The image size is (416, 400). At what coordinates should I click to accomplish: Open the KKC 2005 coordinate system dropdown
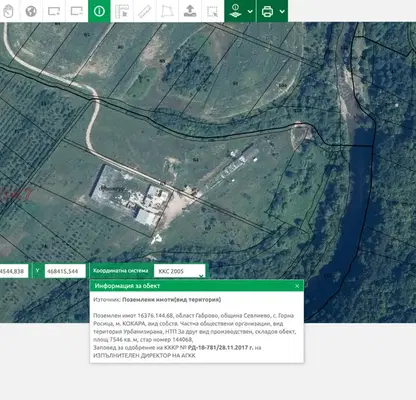pyautogui.click(x=180, y=271)
